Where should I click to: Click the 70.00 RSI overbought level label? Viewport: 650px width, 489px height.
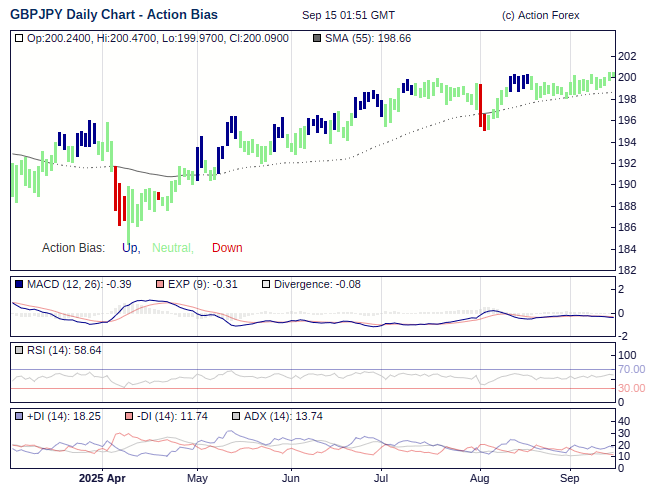tap(630, 369)
